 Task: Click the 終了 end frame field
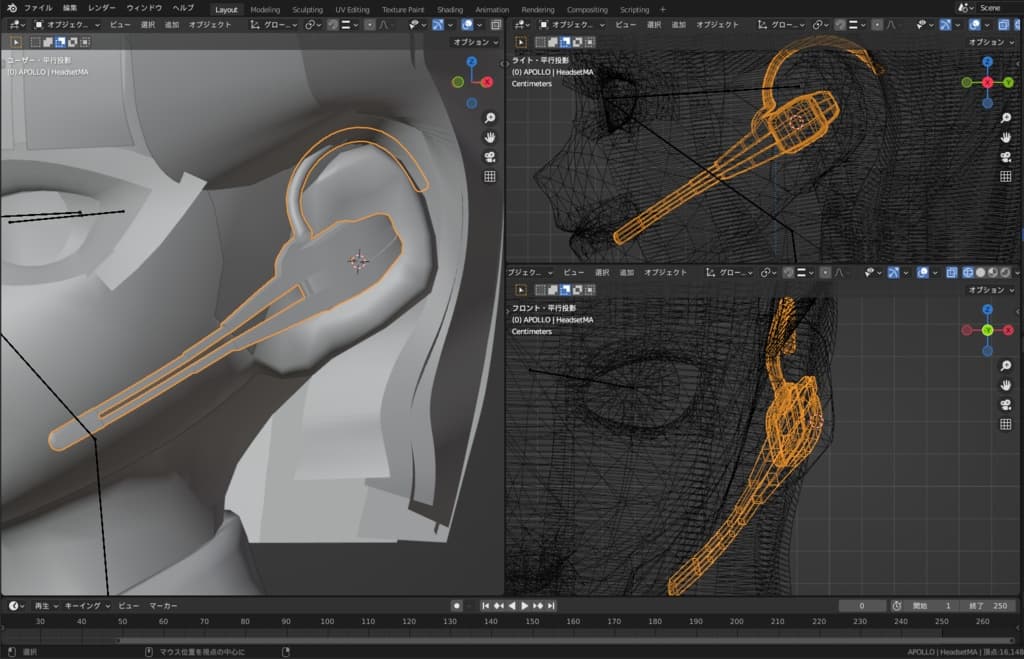click(x=990, y=606)
